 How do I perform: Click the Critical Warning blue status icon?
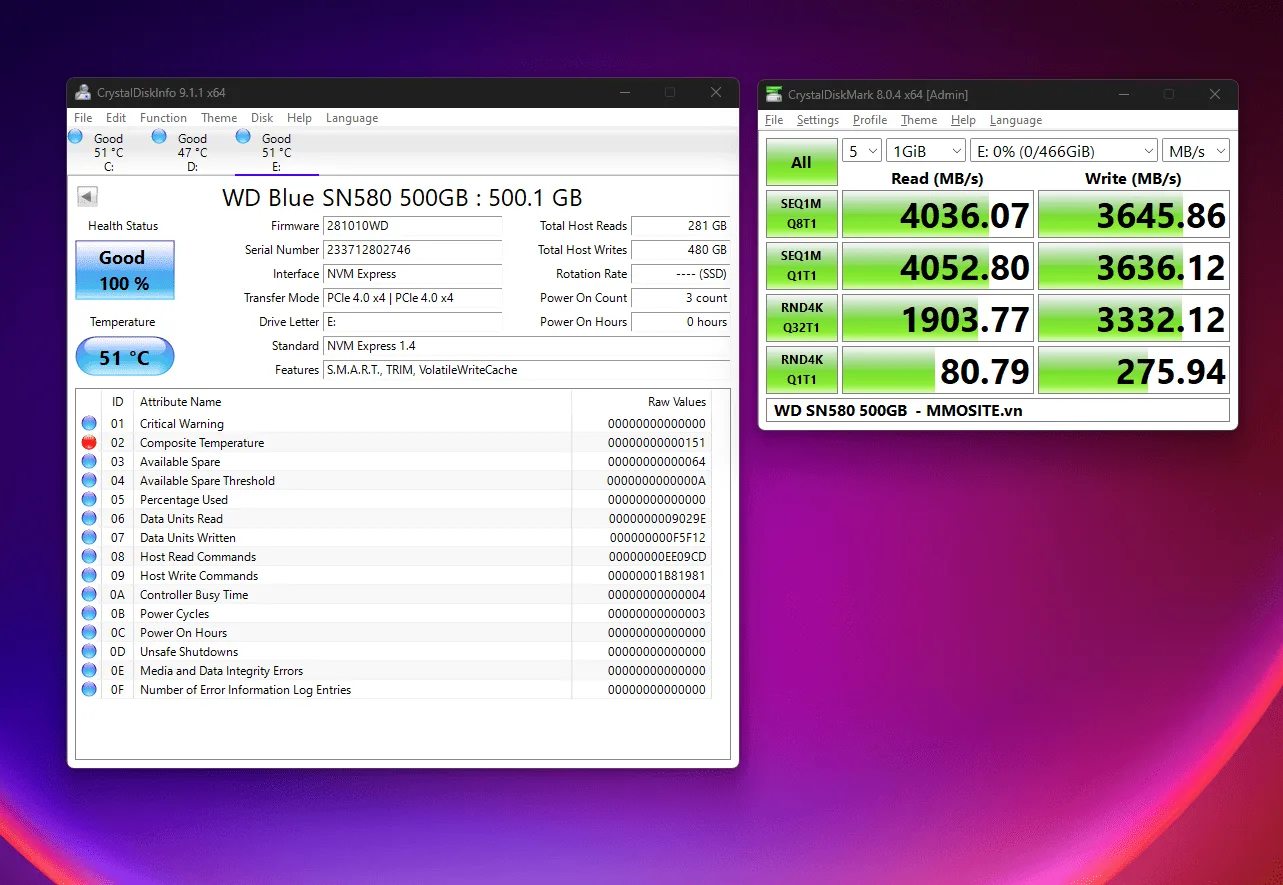90,423
